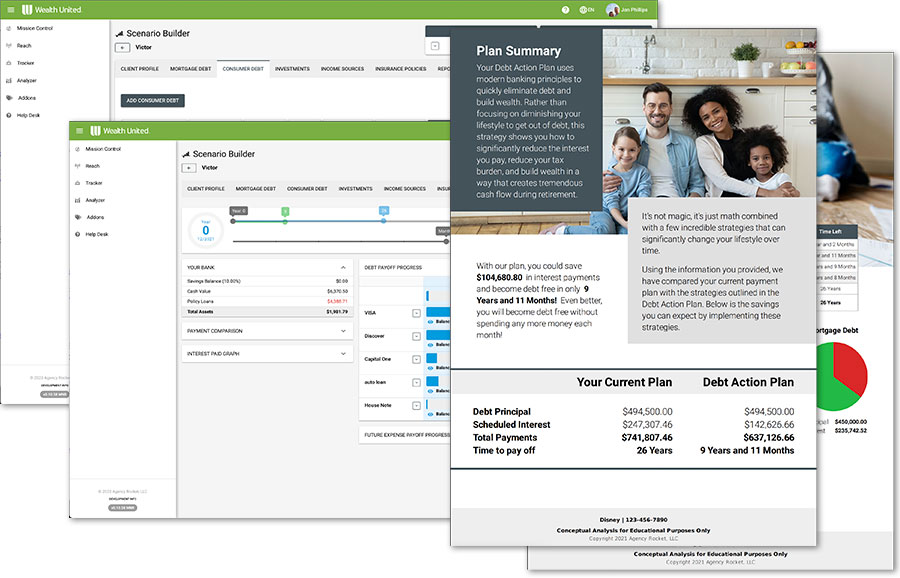Open the Analyzer link in the front window

[95, 200]
